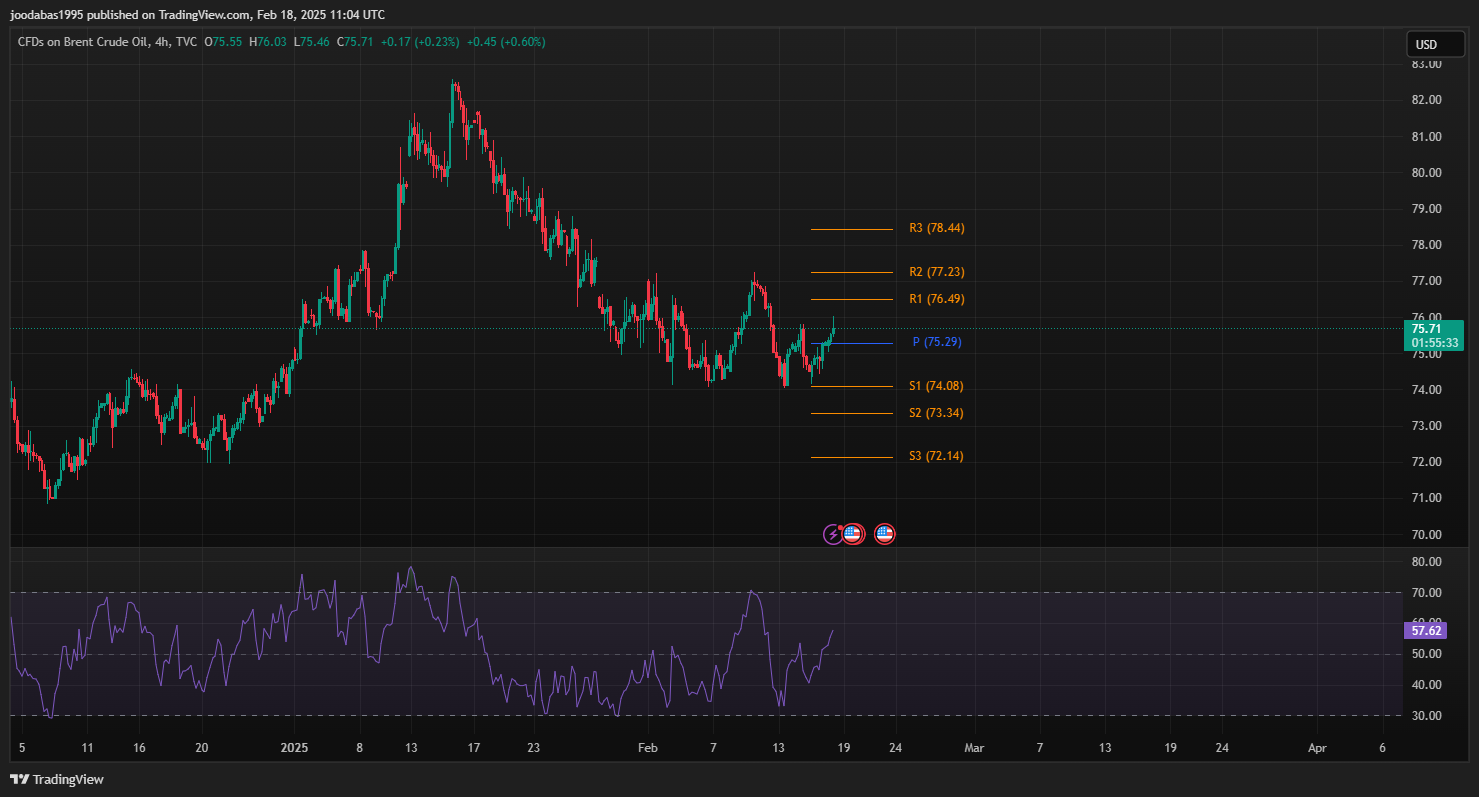Viewport: 1479px width, 797px height.
Task: Click the 70.00 level on RSI scale
Action: tap(1425, 593)
